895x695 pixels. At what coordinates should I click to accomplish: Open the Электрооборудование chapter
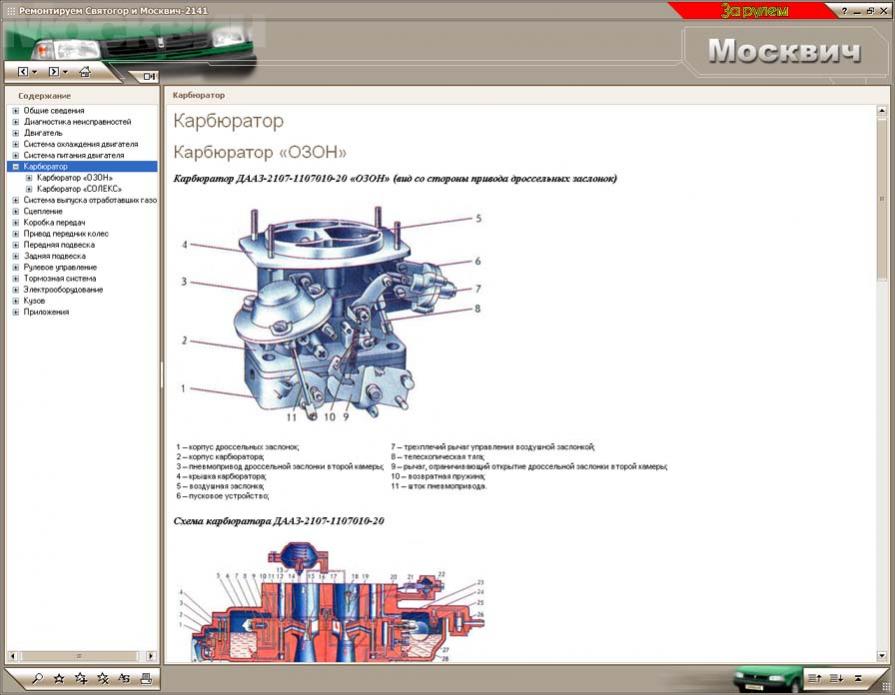[x=63, y=289]
